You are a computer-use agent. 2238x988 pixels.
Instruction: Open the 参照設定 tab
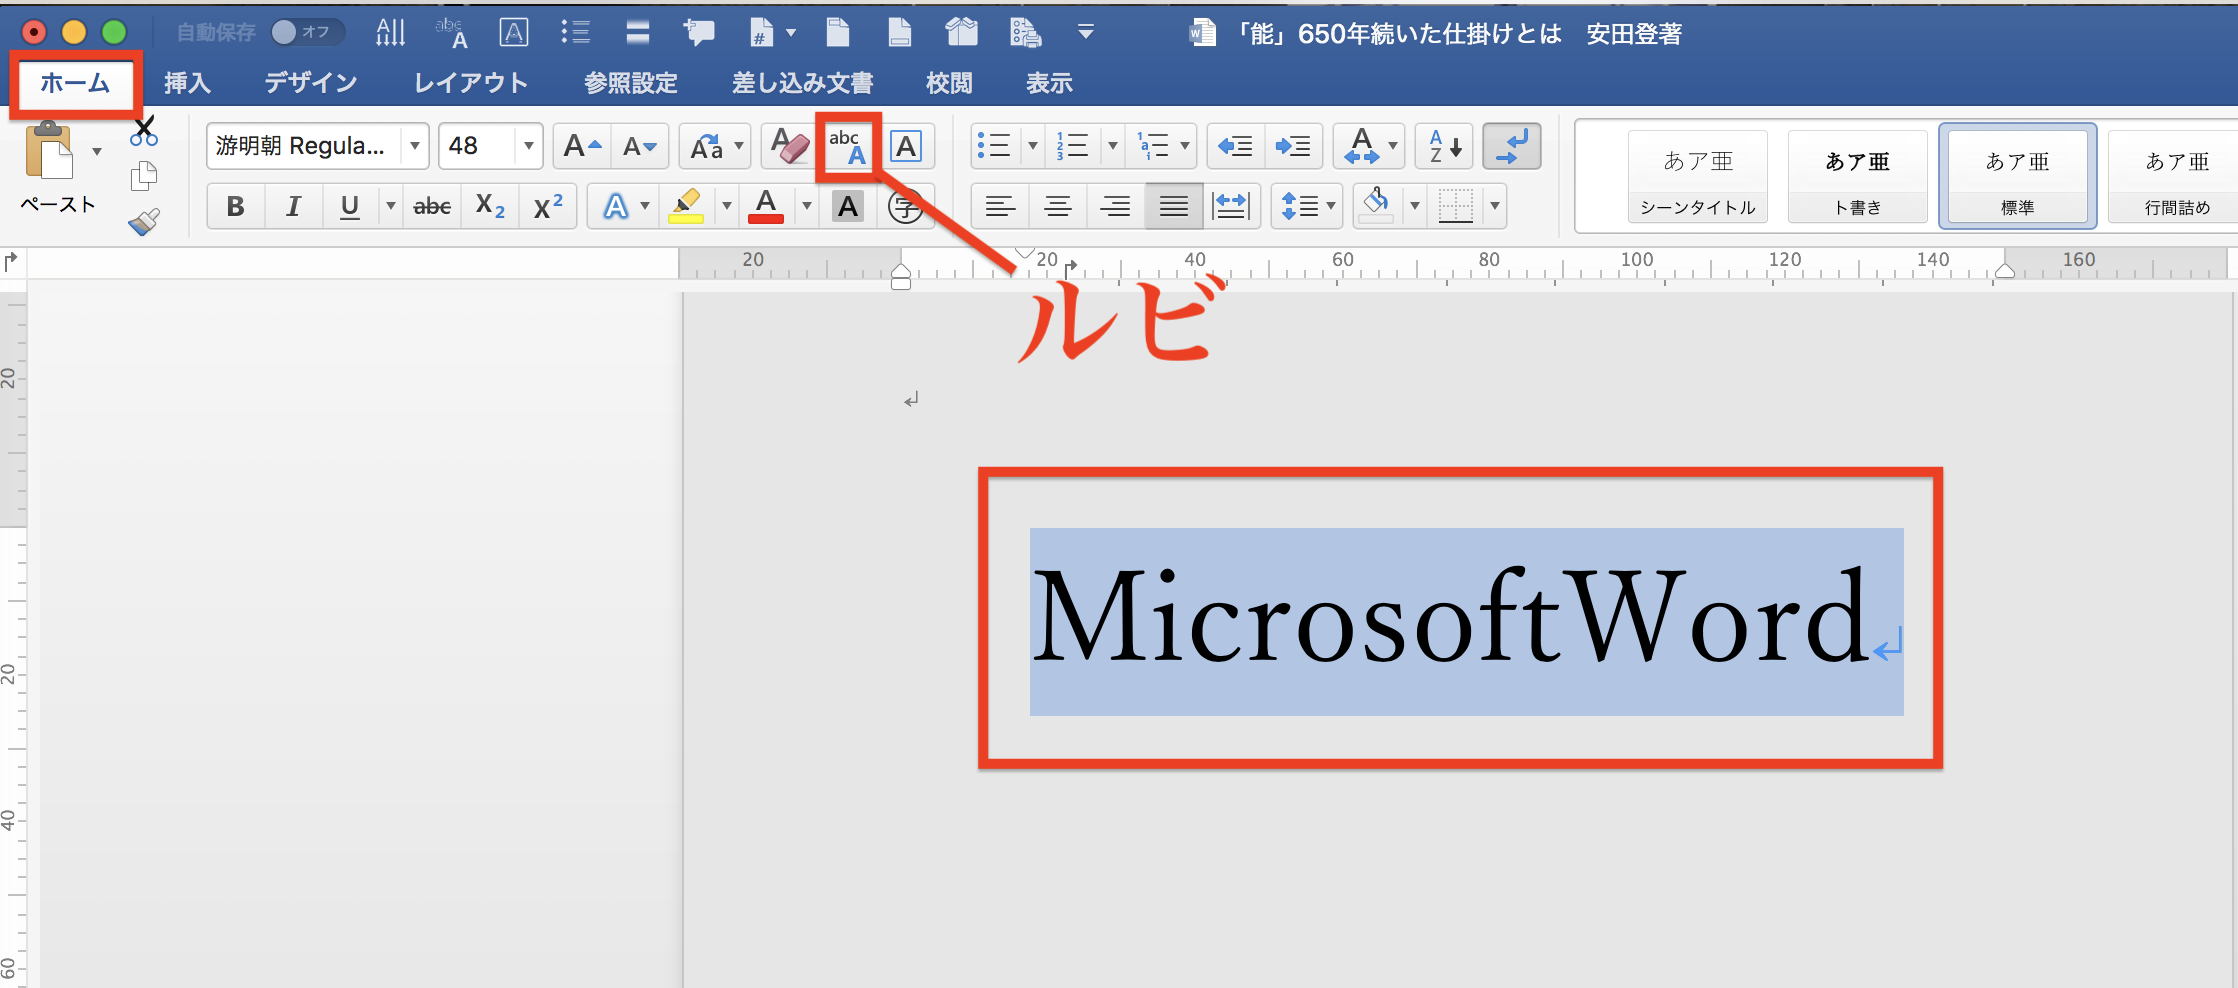pos(630,83)
